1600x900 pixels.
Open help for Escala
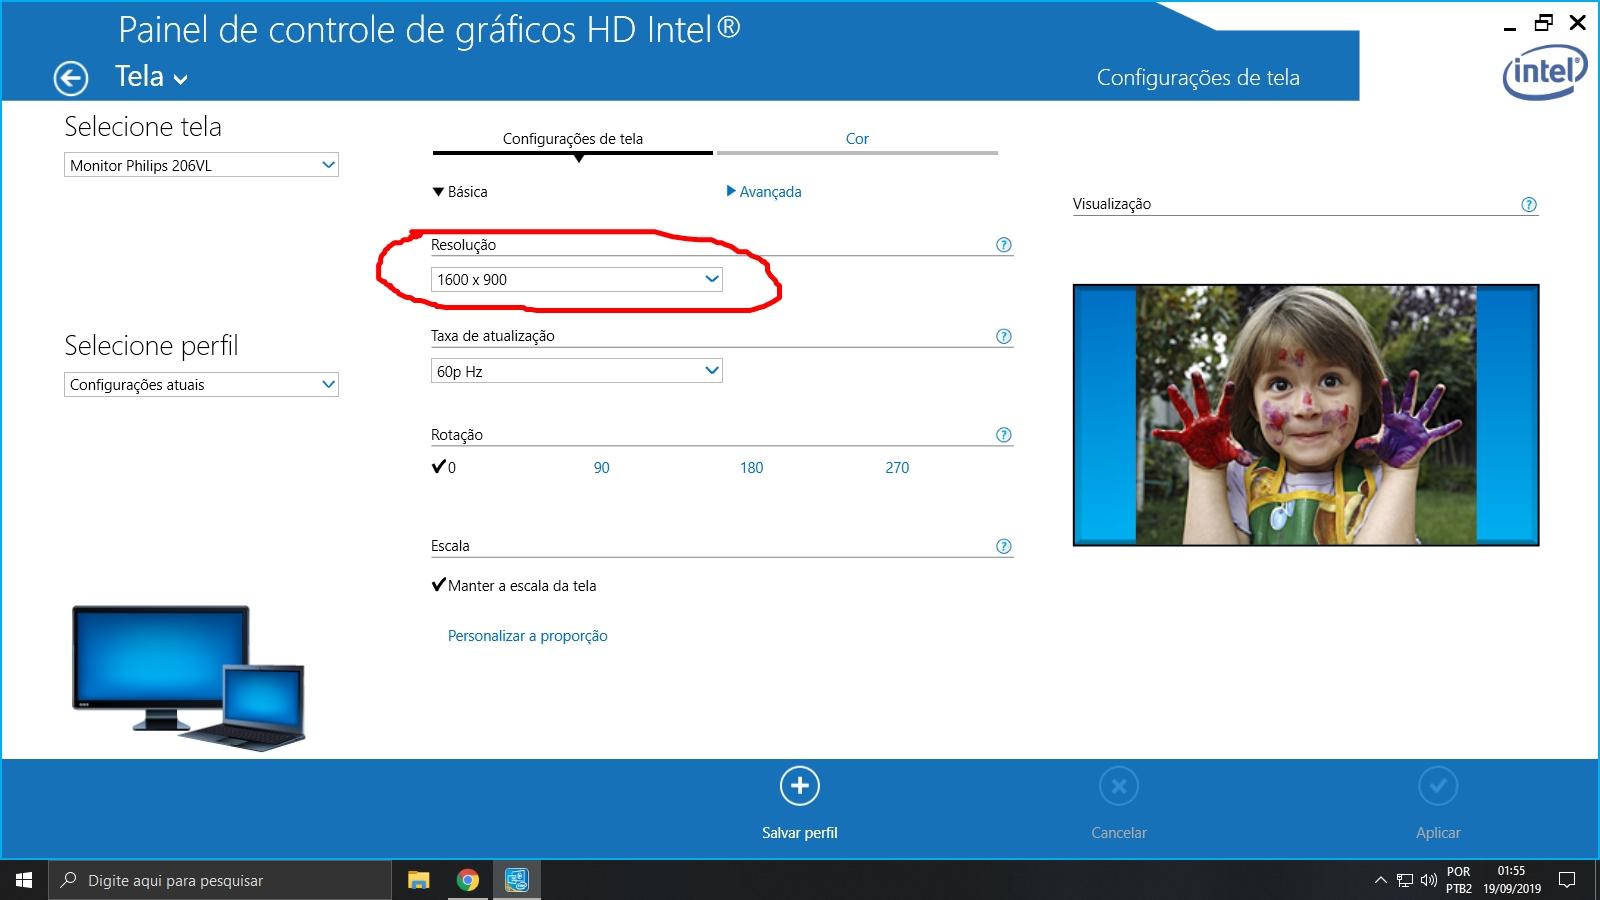point(1004,546)
